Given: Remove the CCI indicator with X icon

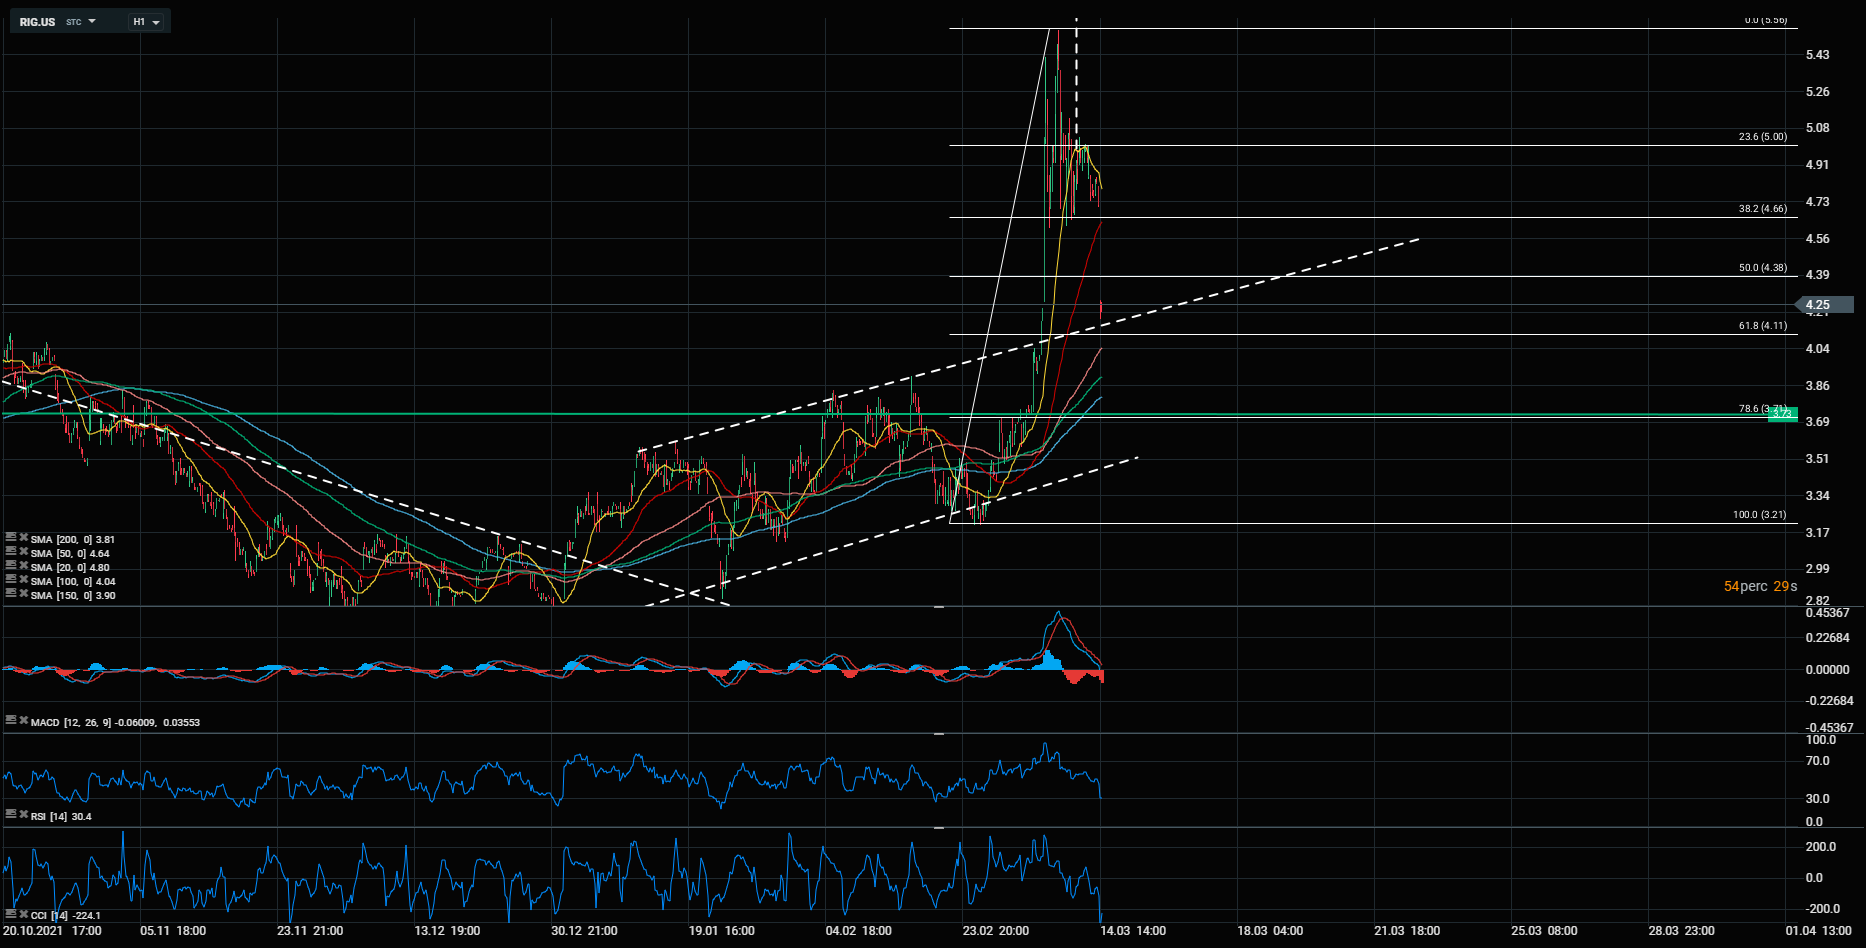Looking at the screenshot, I should click(23, 914).
